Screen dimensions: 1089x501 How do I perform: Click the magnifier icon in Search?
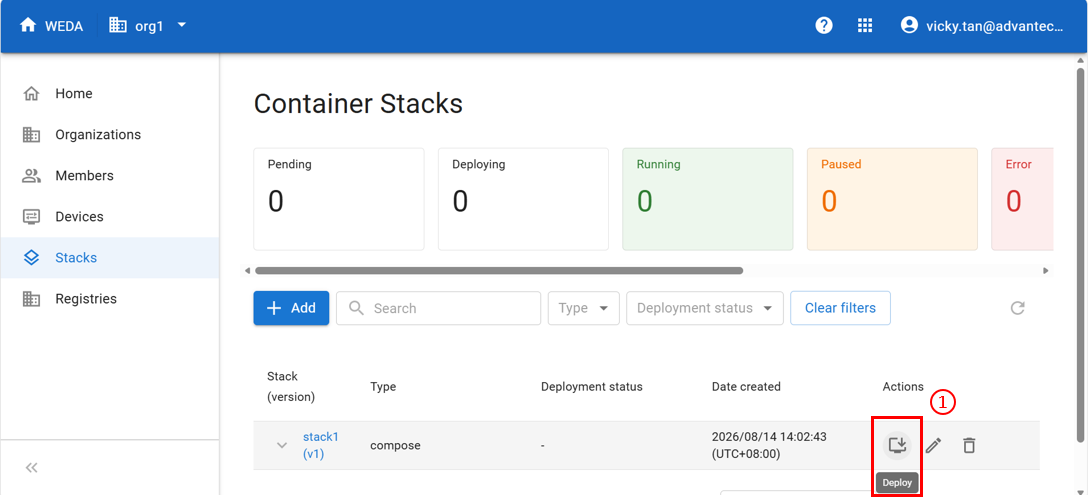pyautogui.click(x=356, y=308)
